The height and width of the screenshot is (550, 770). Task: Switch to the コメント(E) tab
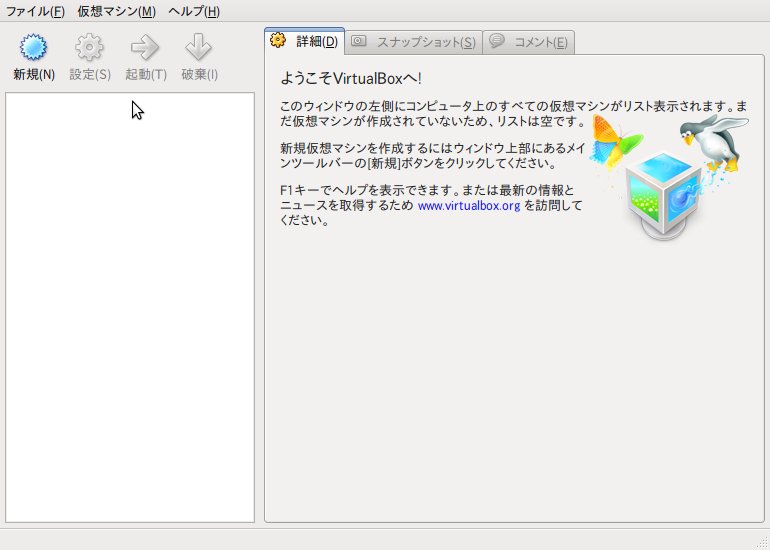(x=529, y=42)
